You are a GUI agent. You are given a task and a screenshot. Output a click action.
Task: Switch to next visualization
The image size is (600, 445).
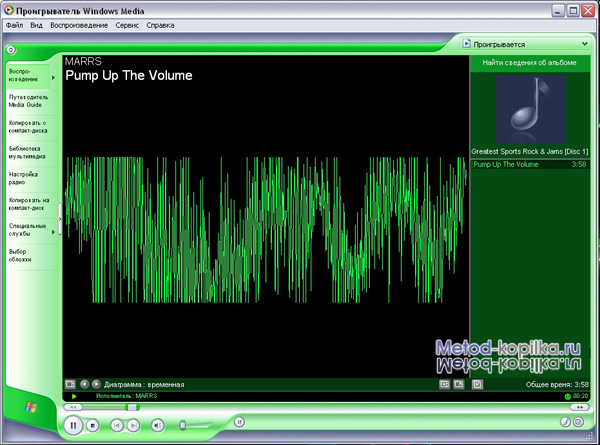tap(96, 383)
